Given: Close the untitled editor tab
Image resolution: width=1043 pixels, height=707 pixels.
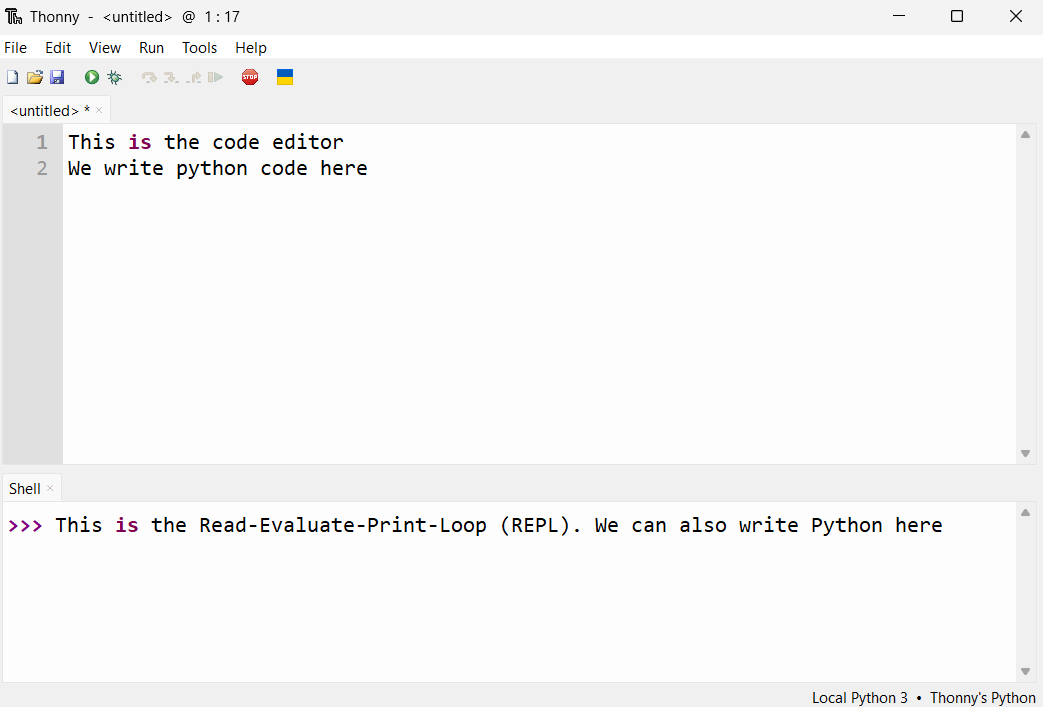Looking at the screenshot, I should [98, 110].
